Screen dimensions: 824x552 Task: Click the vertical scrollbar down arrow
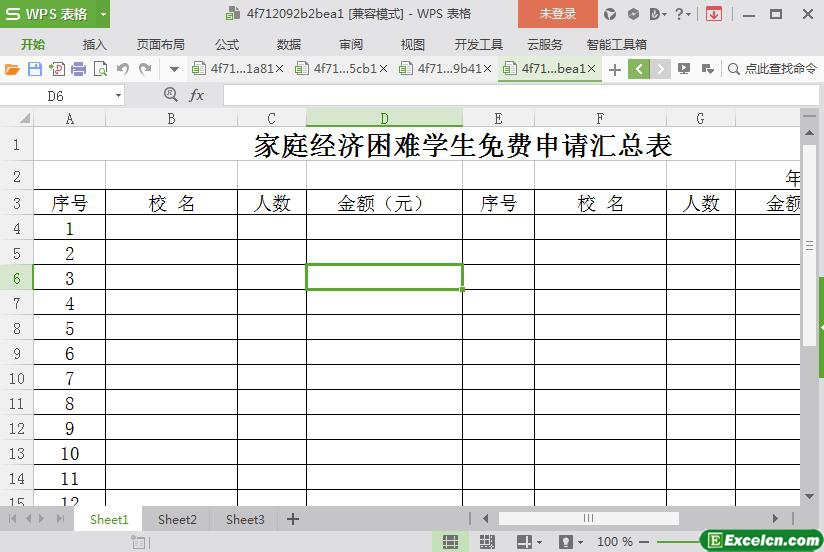(x=809, y=496)
